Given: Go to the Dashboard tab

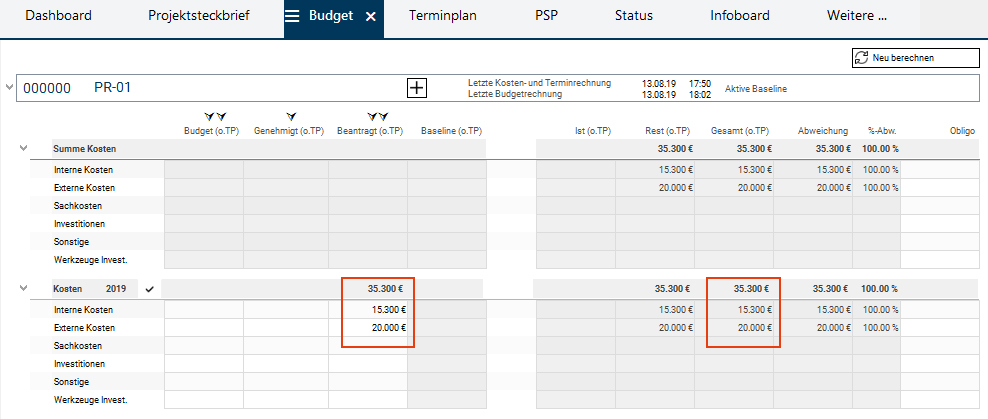Looking at the screenshot, I should pyautogui.click(x=58, y=16).
